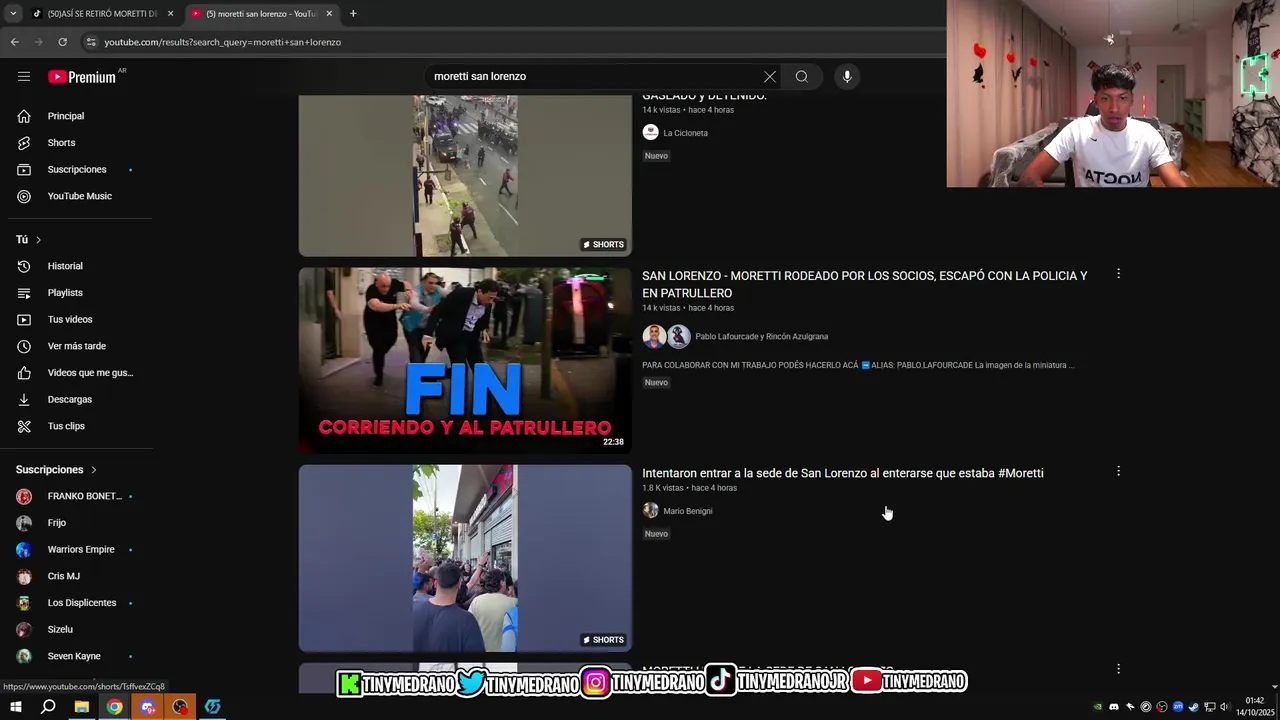Start voice search with microphone icon
This screenshot has height=720, width=1280.
pyautogui.click(x=847, y=76)
